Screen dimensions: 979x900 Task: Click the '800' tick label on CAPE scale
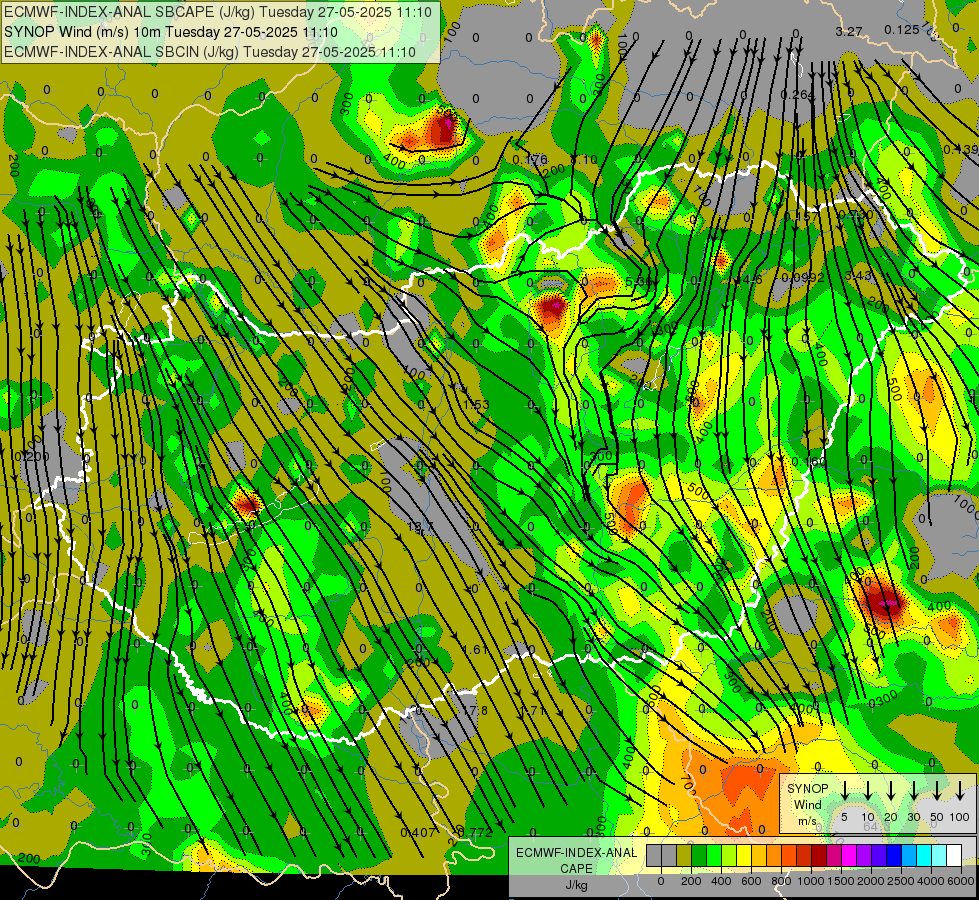(781, 881)
